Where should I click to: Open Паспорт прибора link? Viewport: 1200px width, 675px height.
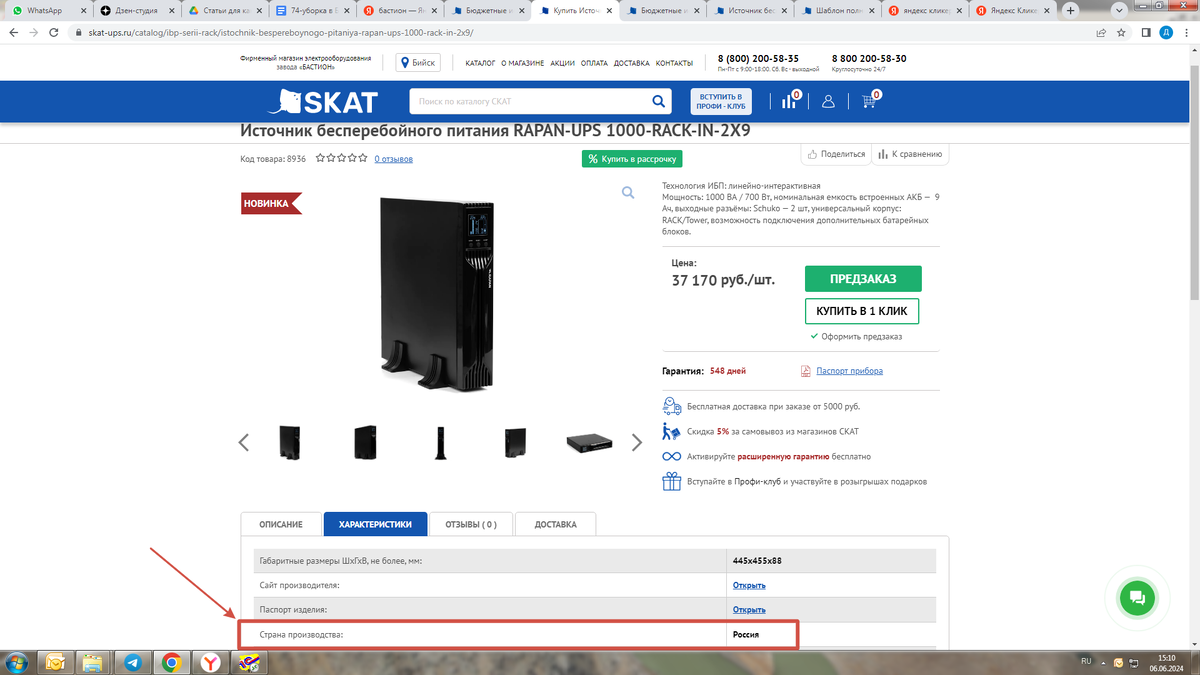point(849,371)
